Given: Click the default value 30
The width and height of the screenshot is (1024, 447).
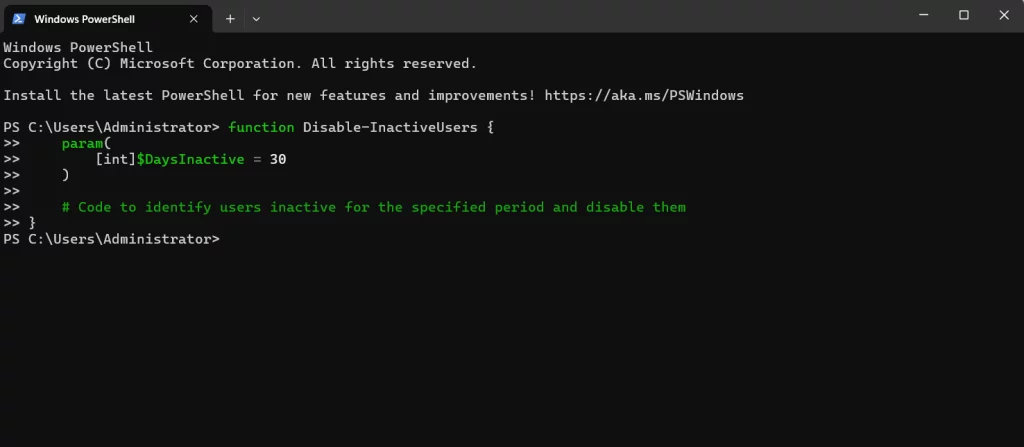Looking at the screenshot, I should pyautogui.click(x=278, y=159).
